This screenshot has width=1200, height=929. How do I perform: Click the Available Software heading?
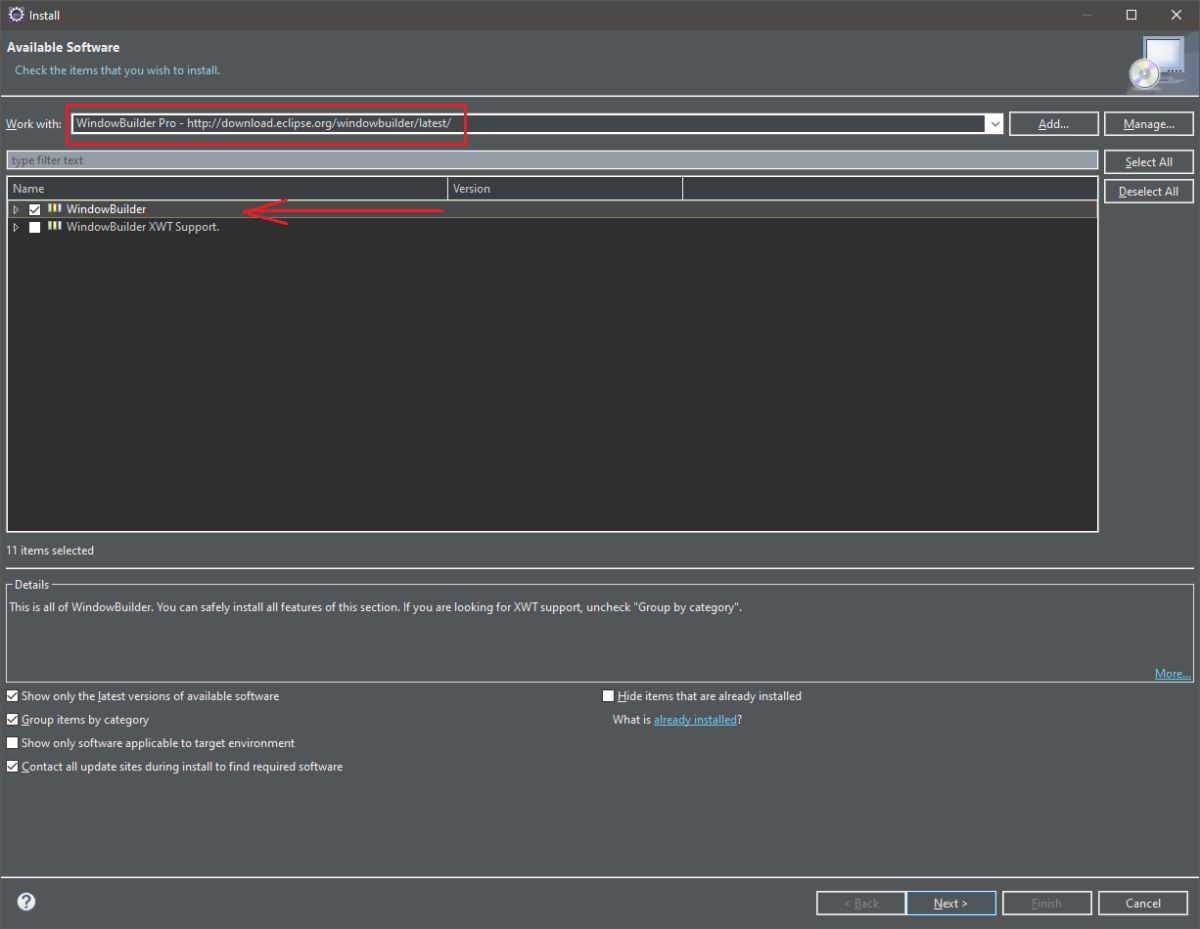pos(63,47)
